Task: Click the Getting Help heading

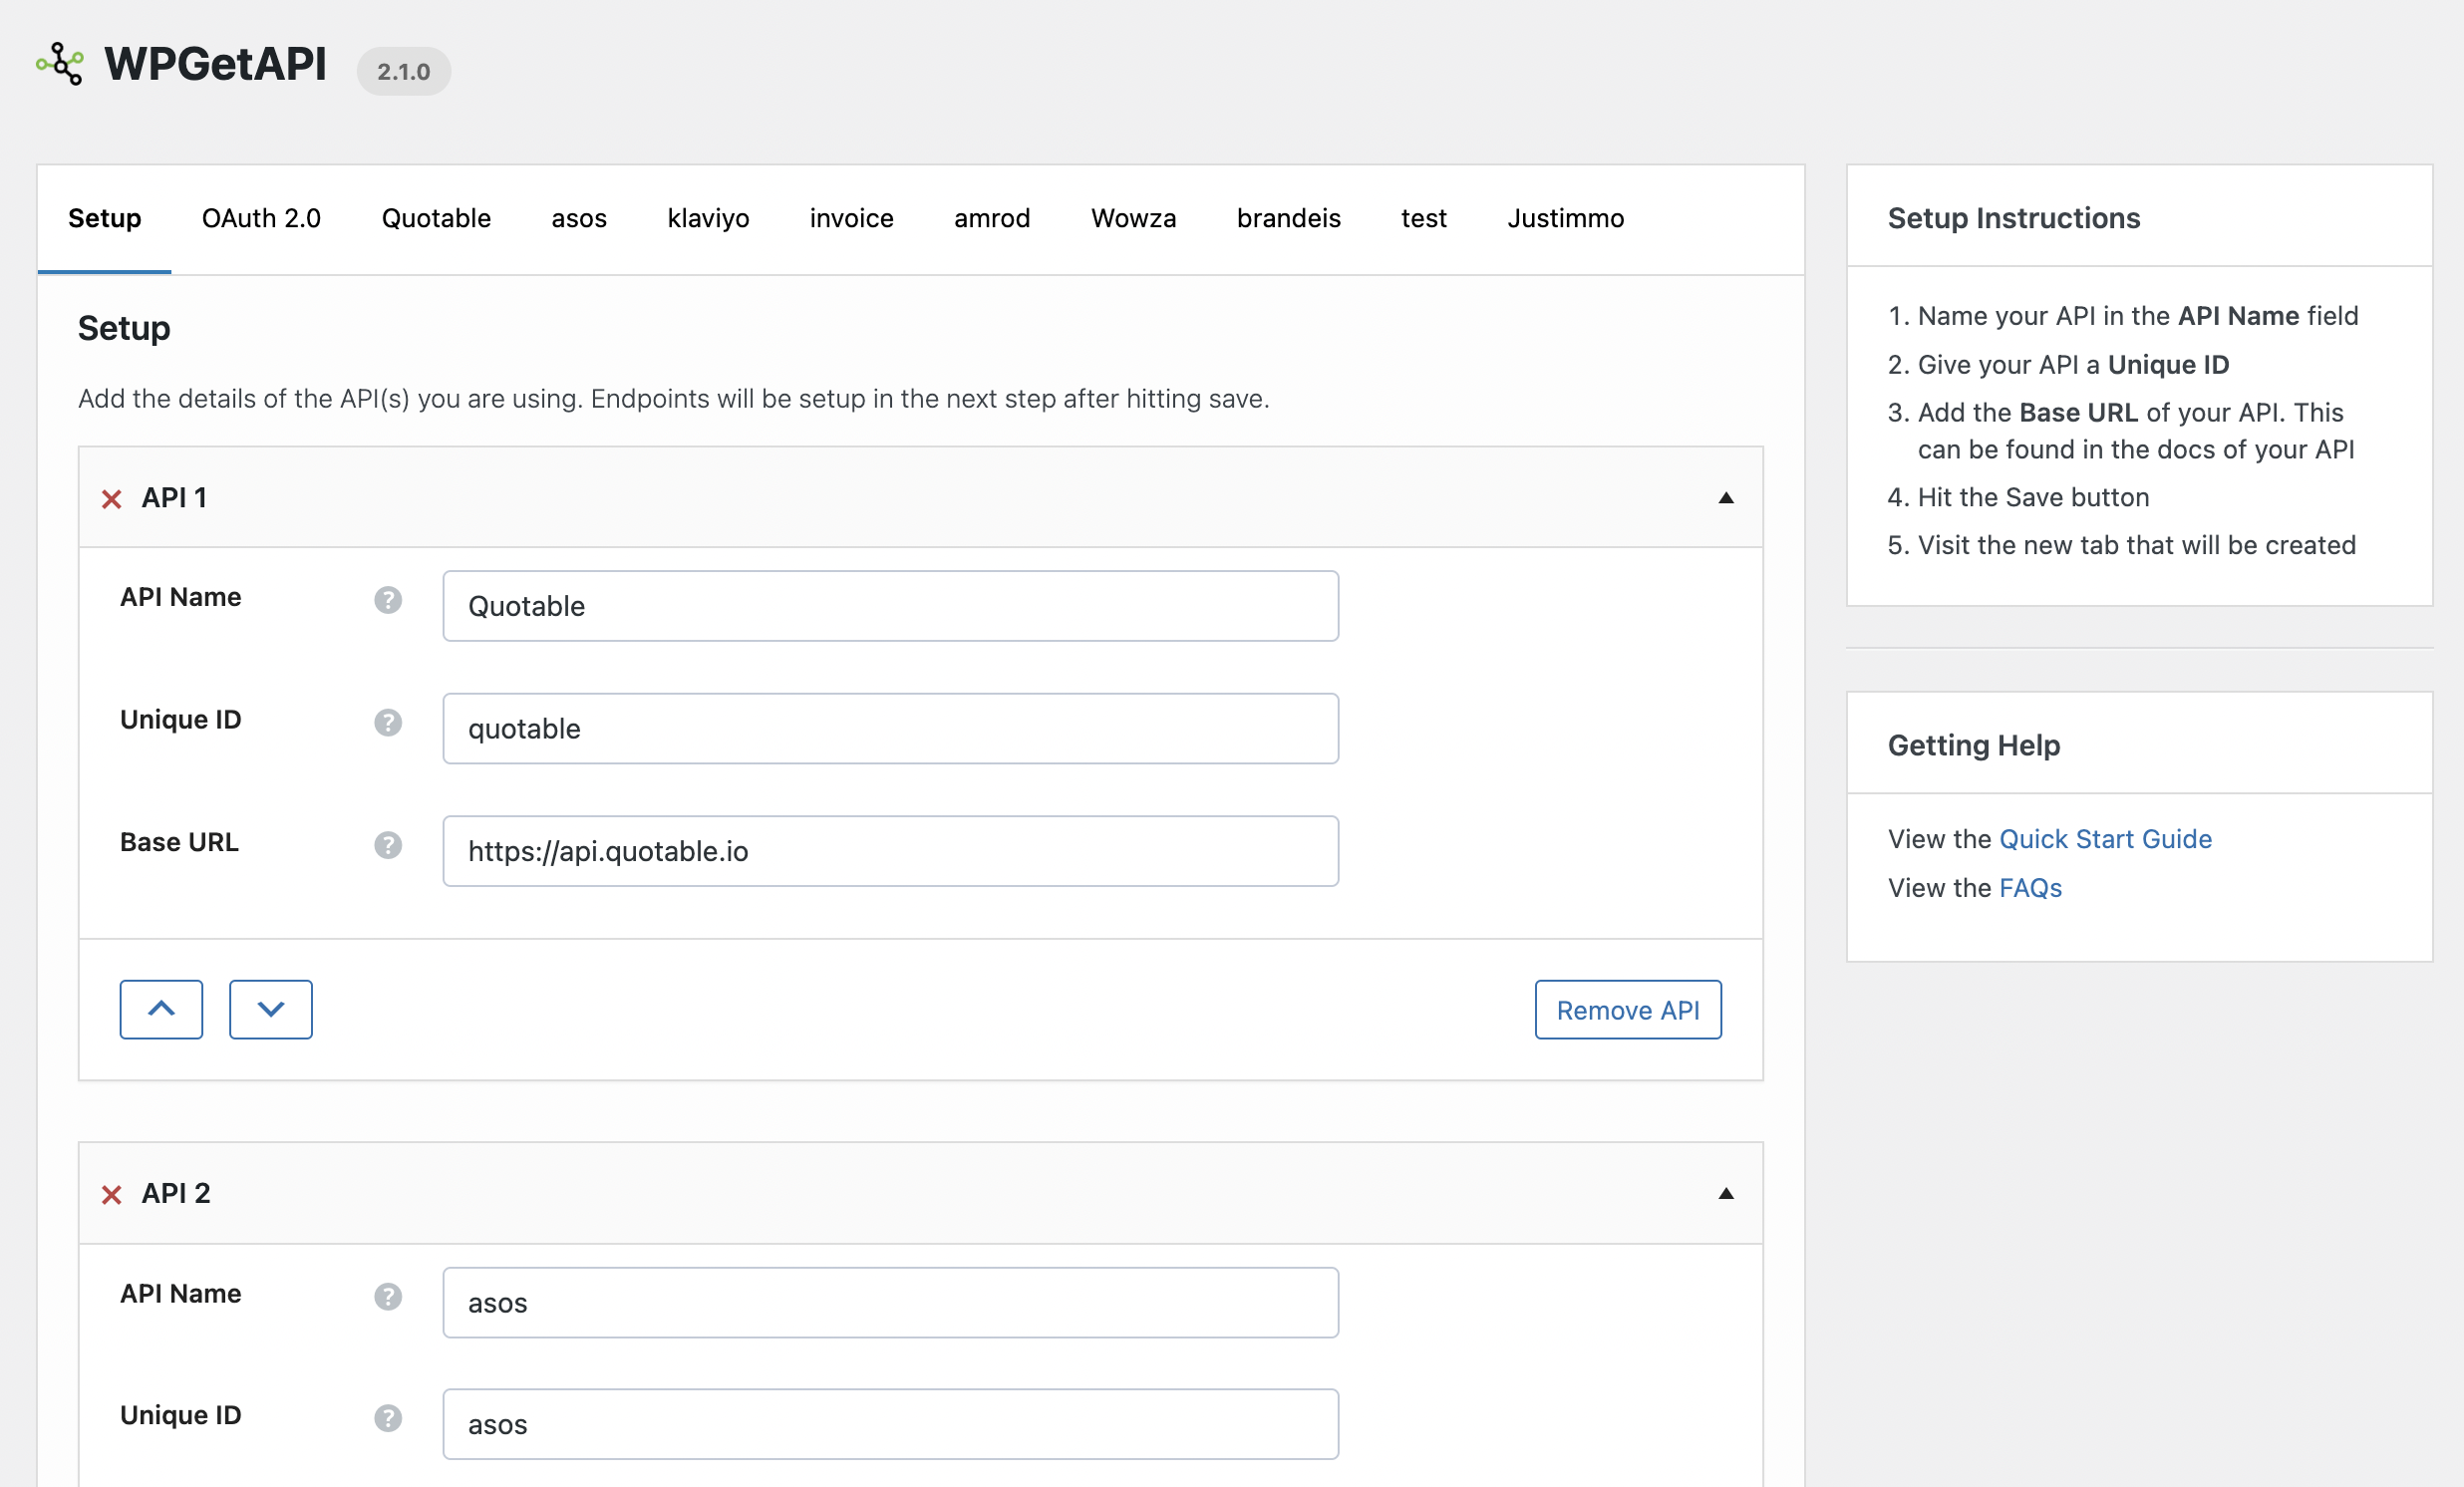Action: tap(1973, 746)
